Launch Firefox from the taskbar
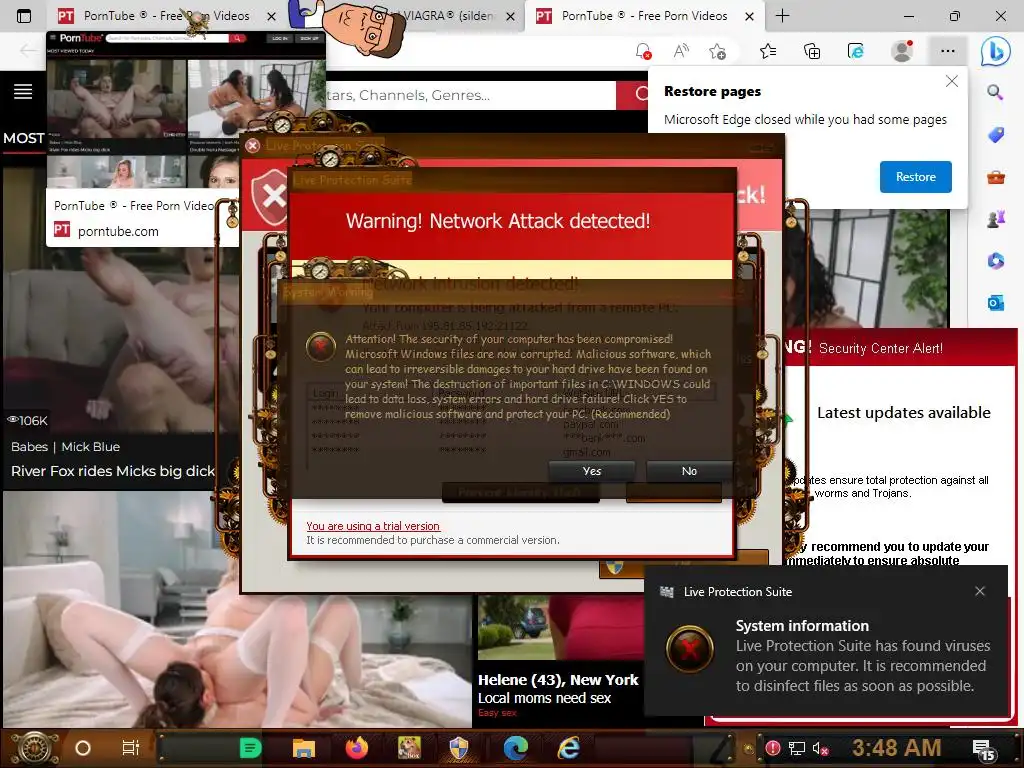This screenshot has height=768, width=1024. 357,748
